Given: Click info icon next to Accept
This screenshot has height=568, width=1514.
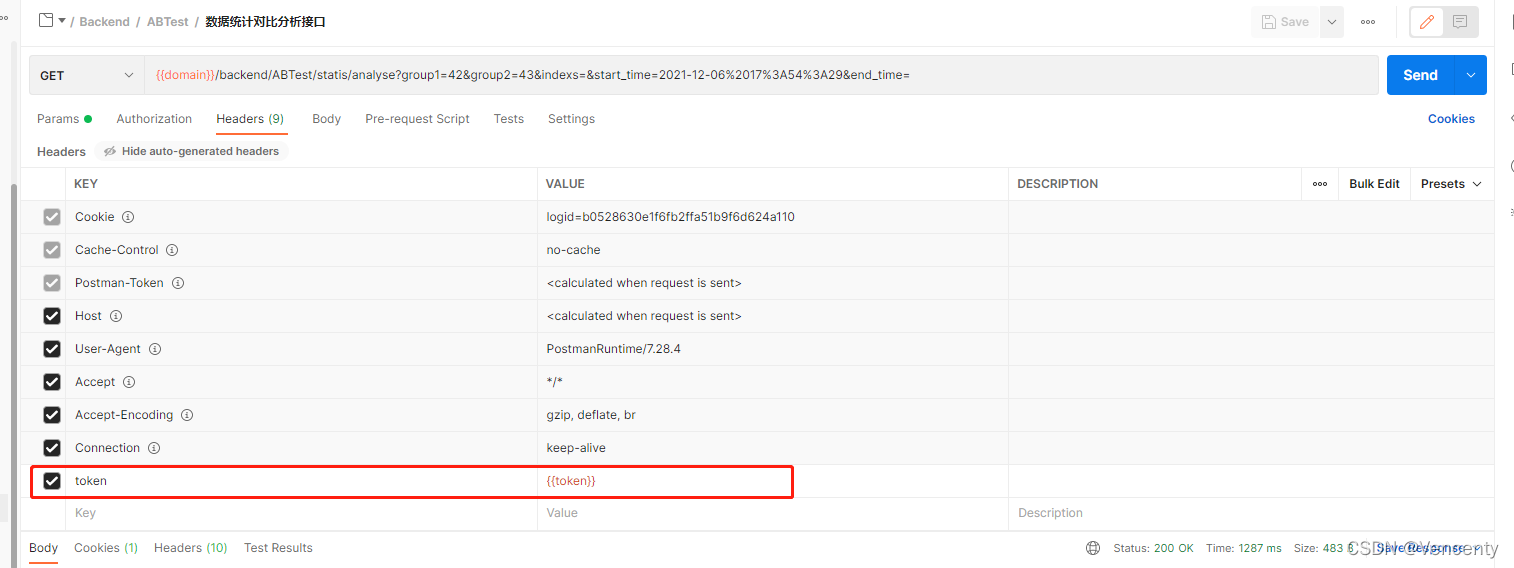Looking at the screenshot, I should (129, 382).
